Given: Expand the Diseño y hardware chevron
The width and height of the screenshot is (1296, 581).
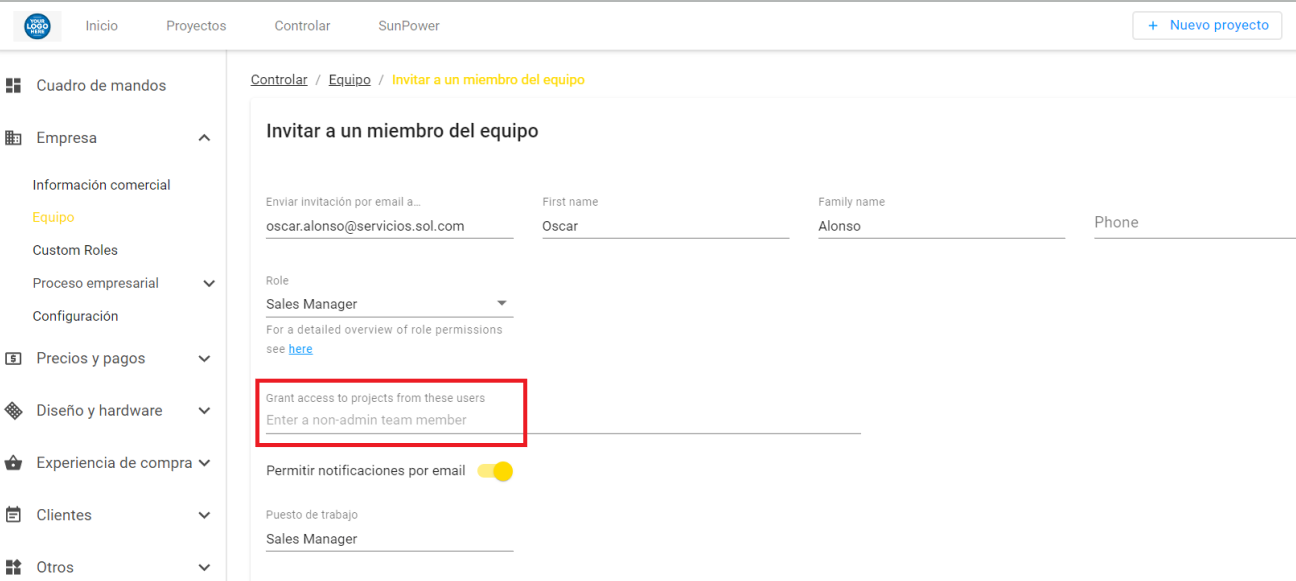Looking at the screenshot, I should 204,411.
